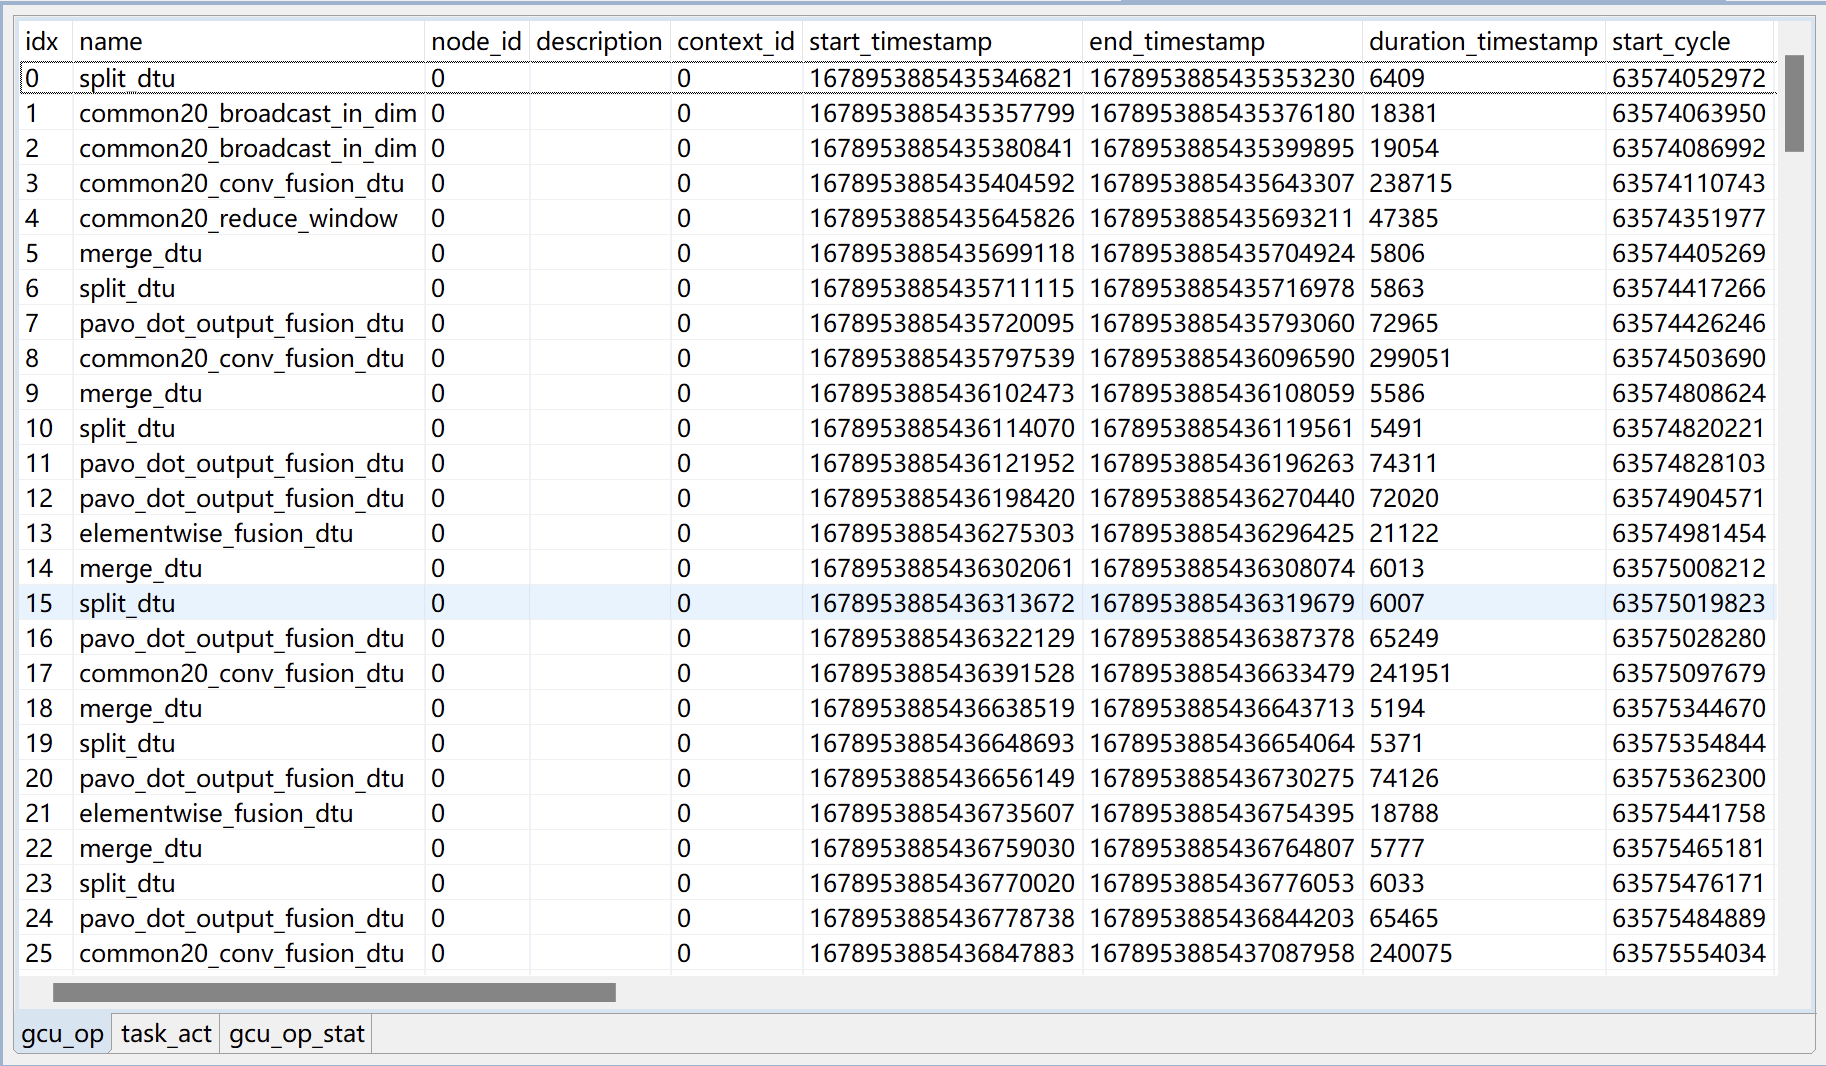Select common20_broadcast_in_dim in row 2
Screen dimensions: 1826x1066
[x=248, y=148]
